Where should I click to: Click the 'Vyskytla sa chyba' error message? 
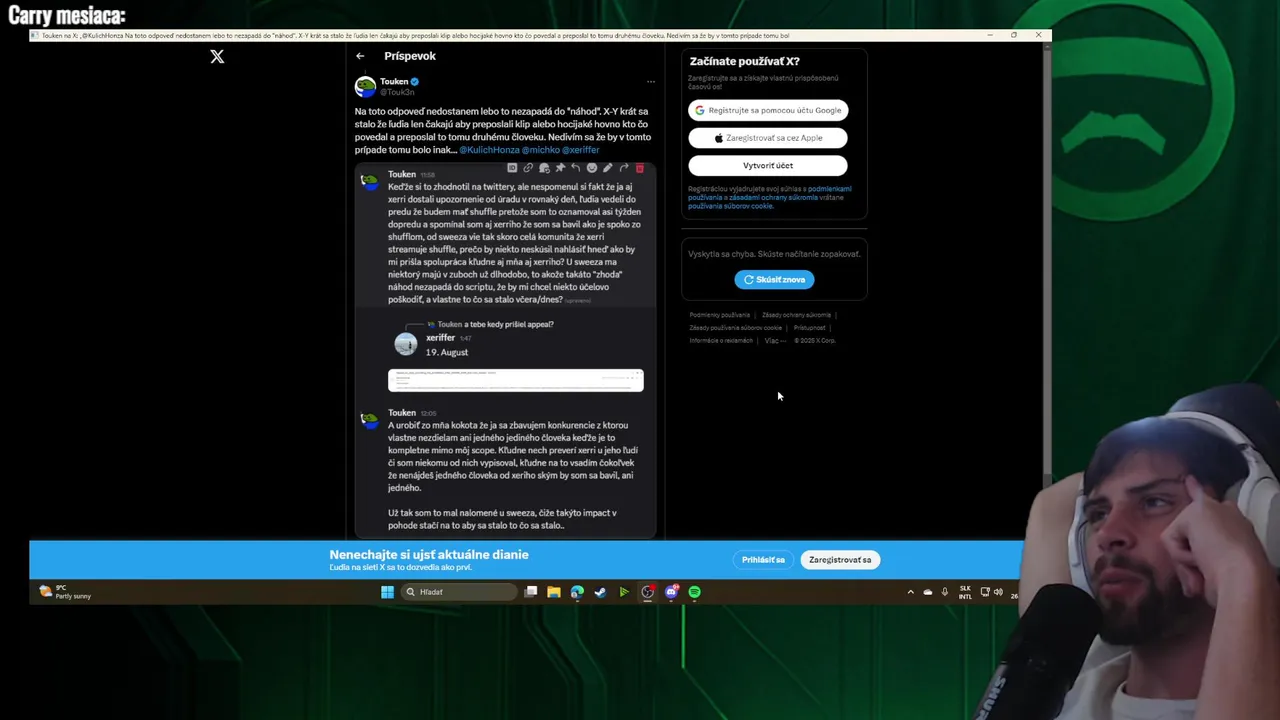[774, 254]
